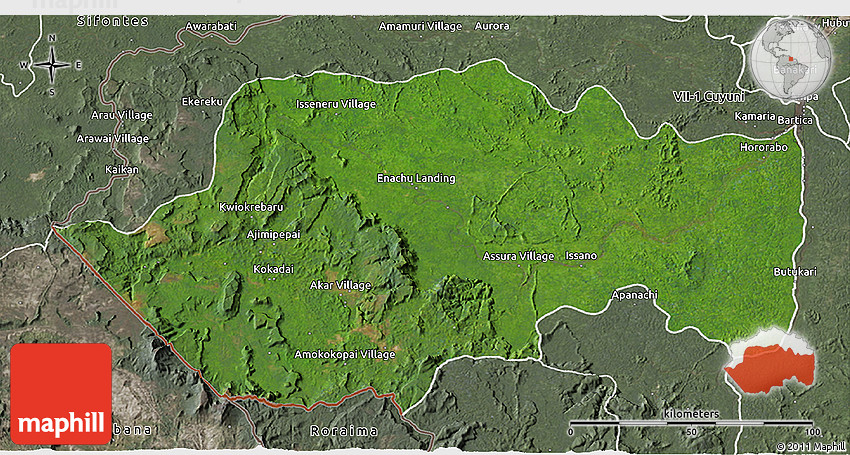Click the Butukari place name
The height and width of the screenshot is (455, 850).
click(x=794, y=272)
